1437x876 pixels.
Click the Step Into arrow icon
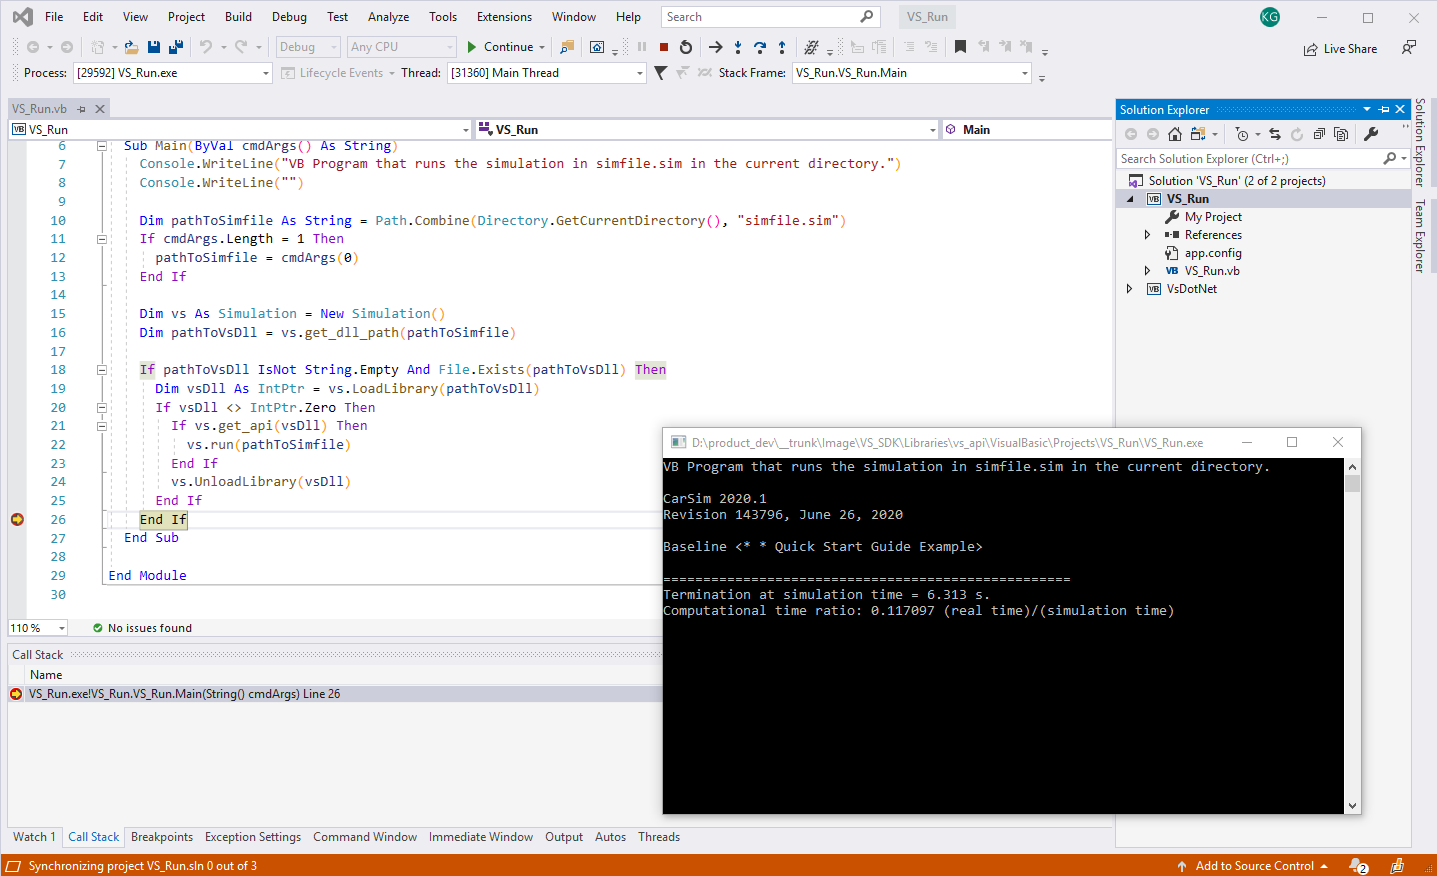pyautogui.click(x=738, y=47)
